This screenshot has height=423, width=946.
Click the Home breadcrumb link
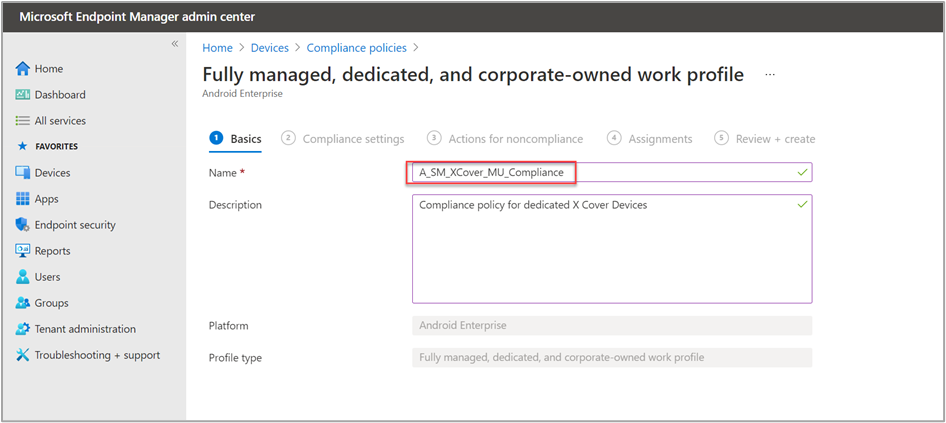[217, 48]
